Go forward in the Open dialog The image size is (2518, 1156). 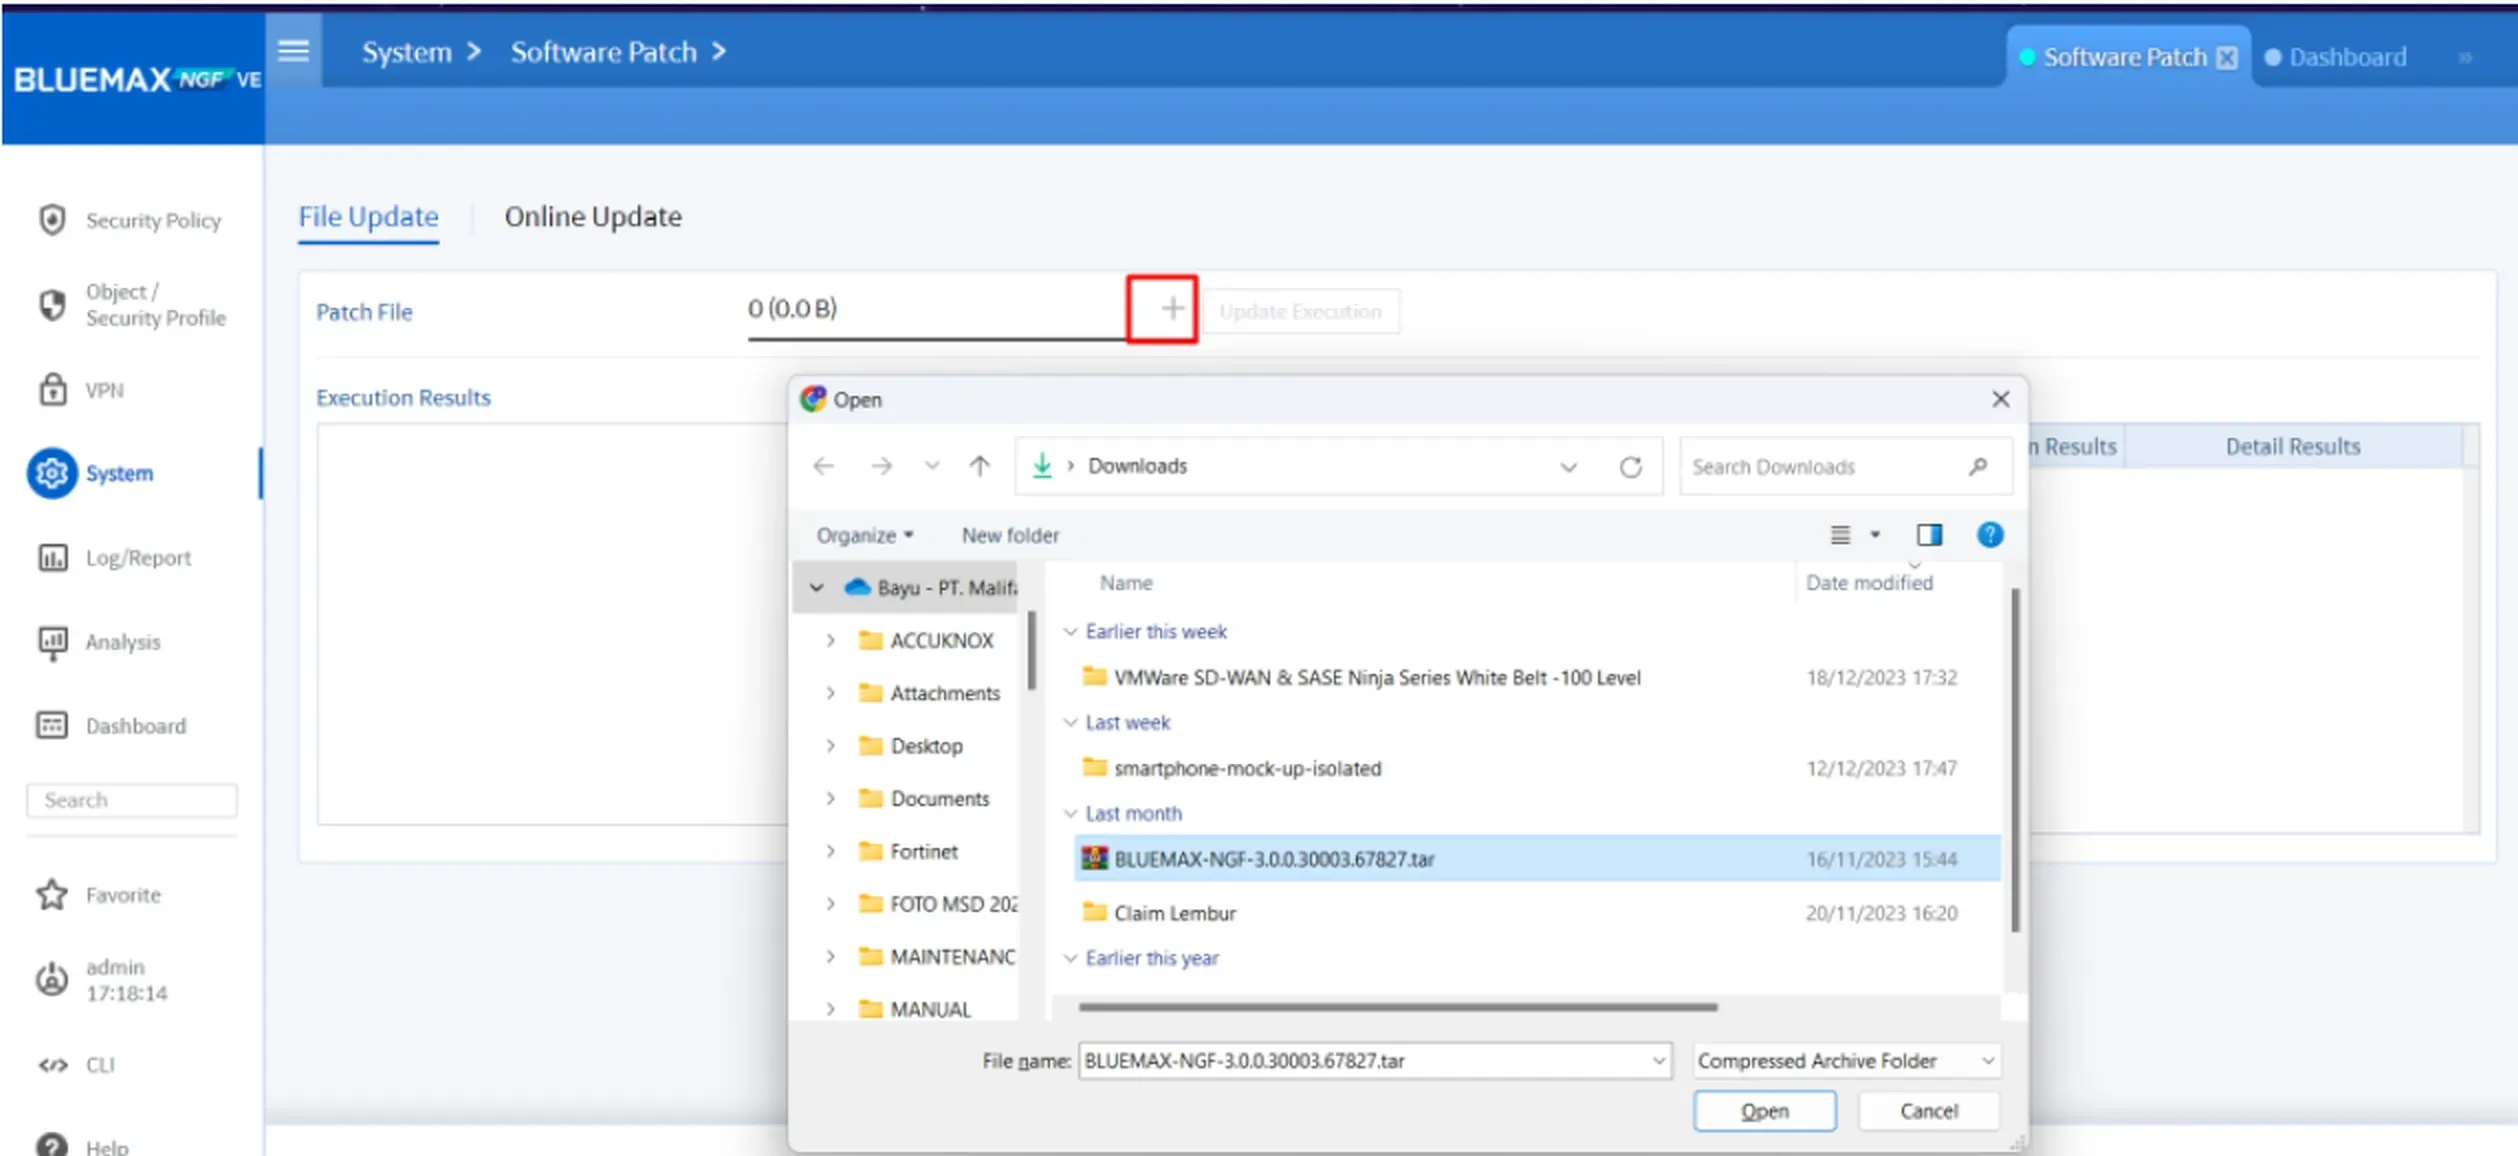tap(881, 466)
